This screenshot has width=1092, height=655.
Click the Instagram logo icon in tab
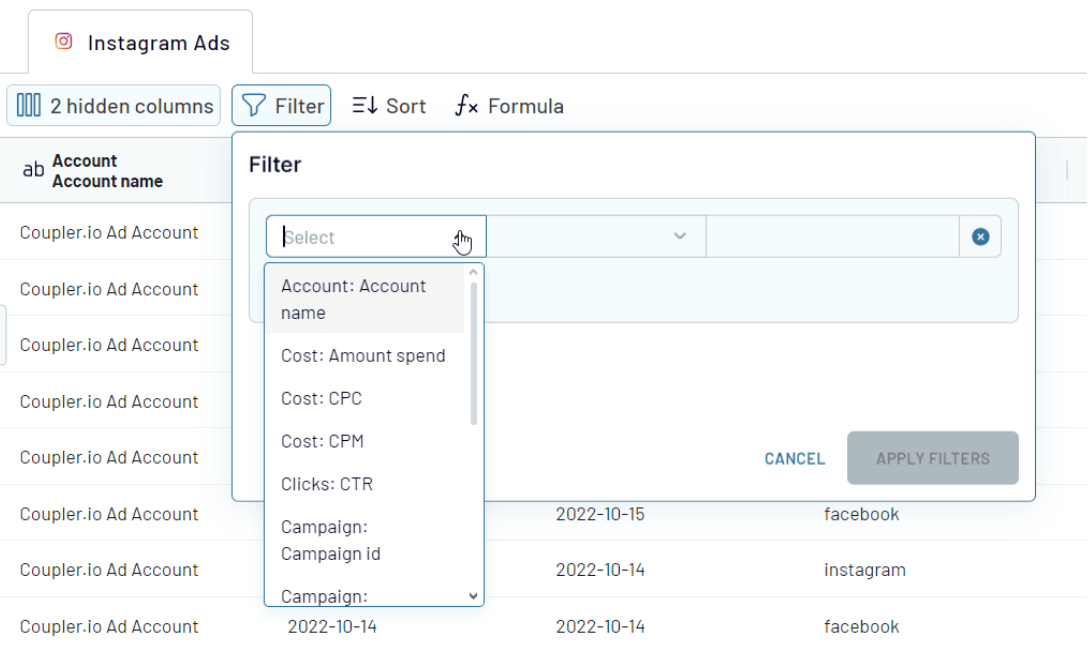[x=63, y=42]
